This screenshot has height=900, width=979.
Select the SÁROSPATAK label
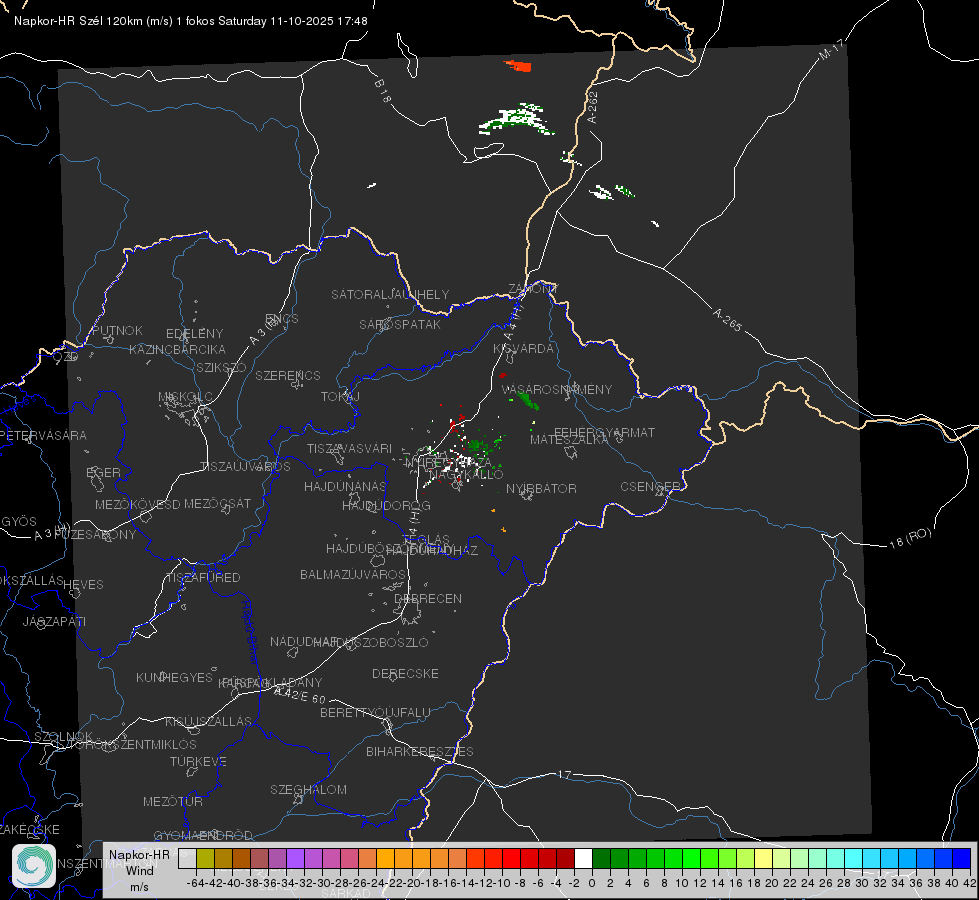point(400,324)
